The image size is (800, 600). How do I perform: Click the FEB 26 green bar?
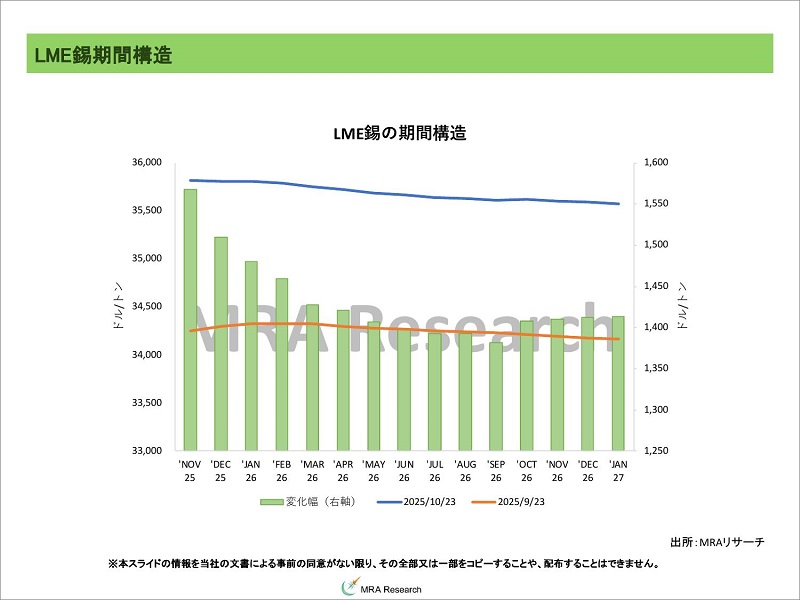point(282,364)
